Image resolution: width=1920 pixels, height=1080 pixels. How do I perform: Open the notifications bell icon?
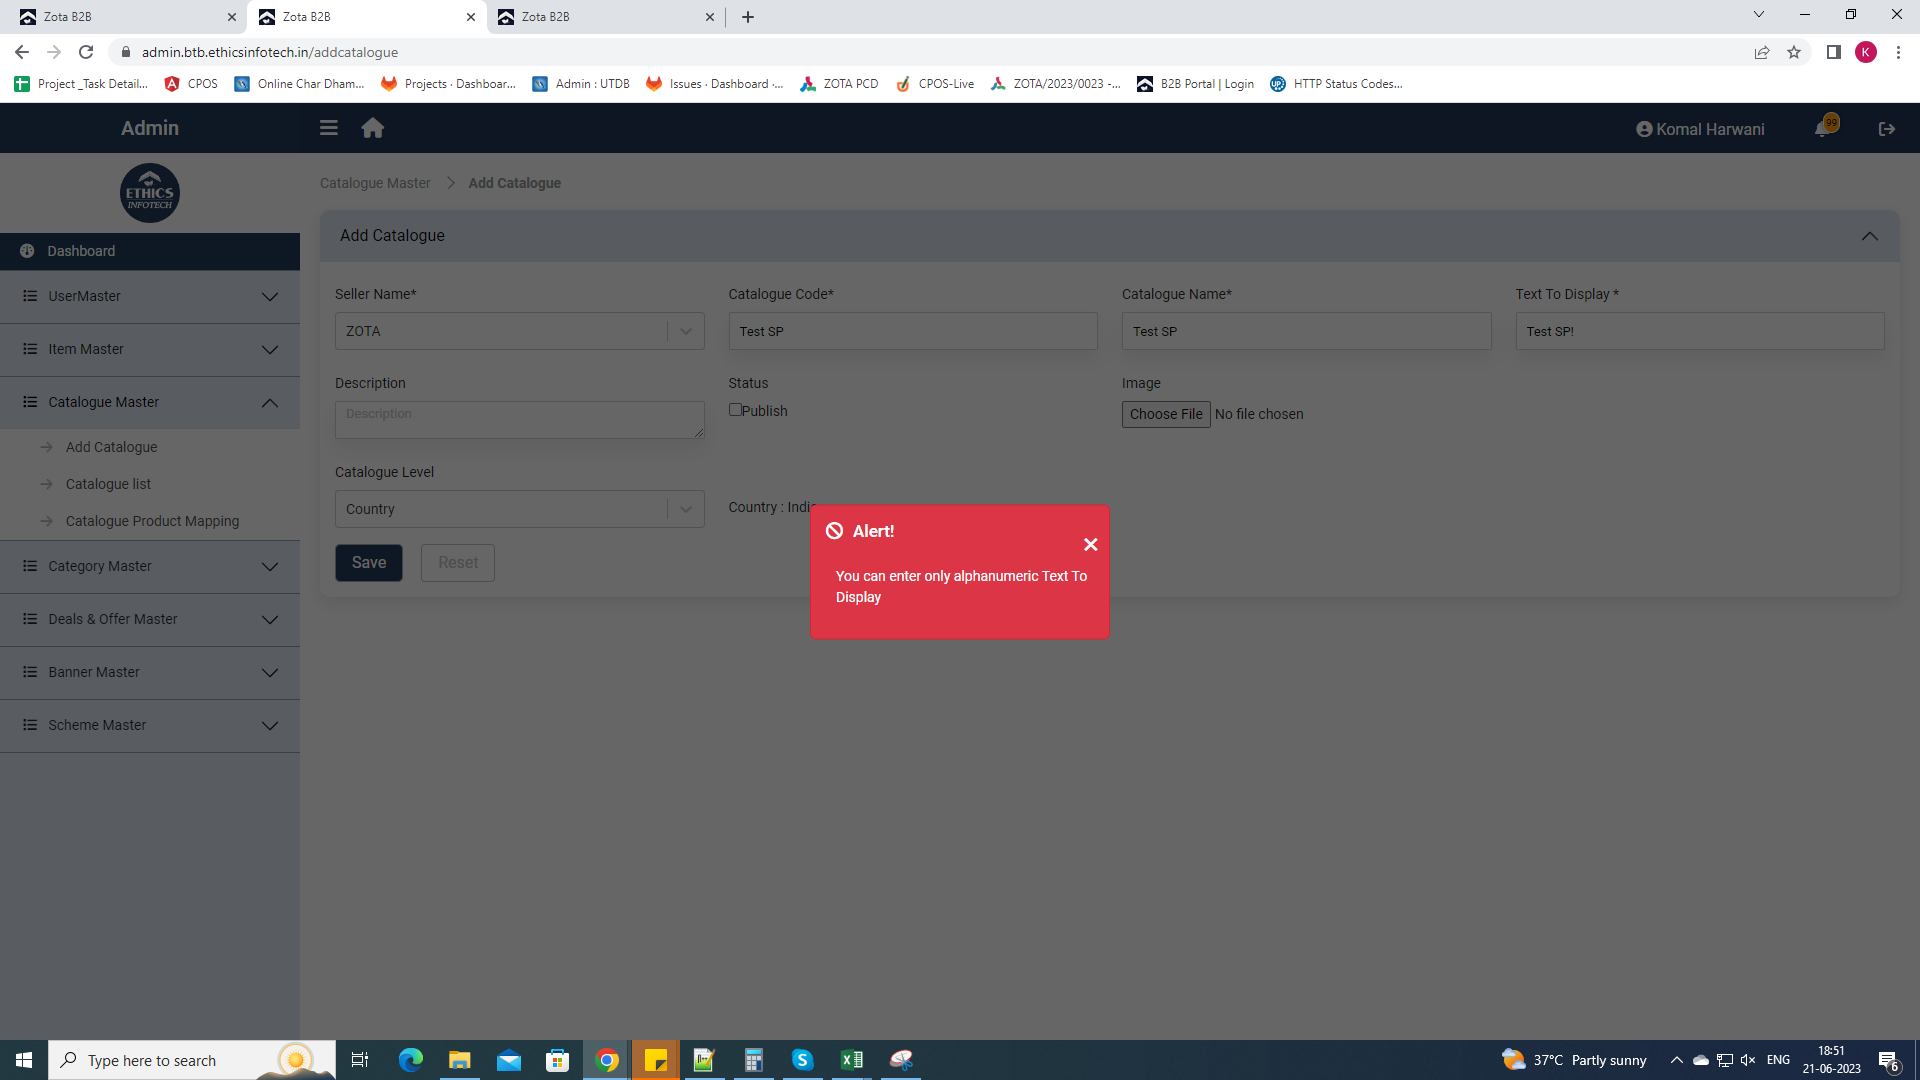coord(1823,129)
